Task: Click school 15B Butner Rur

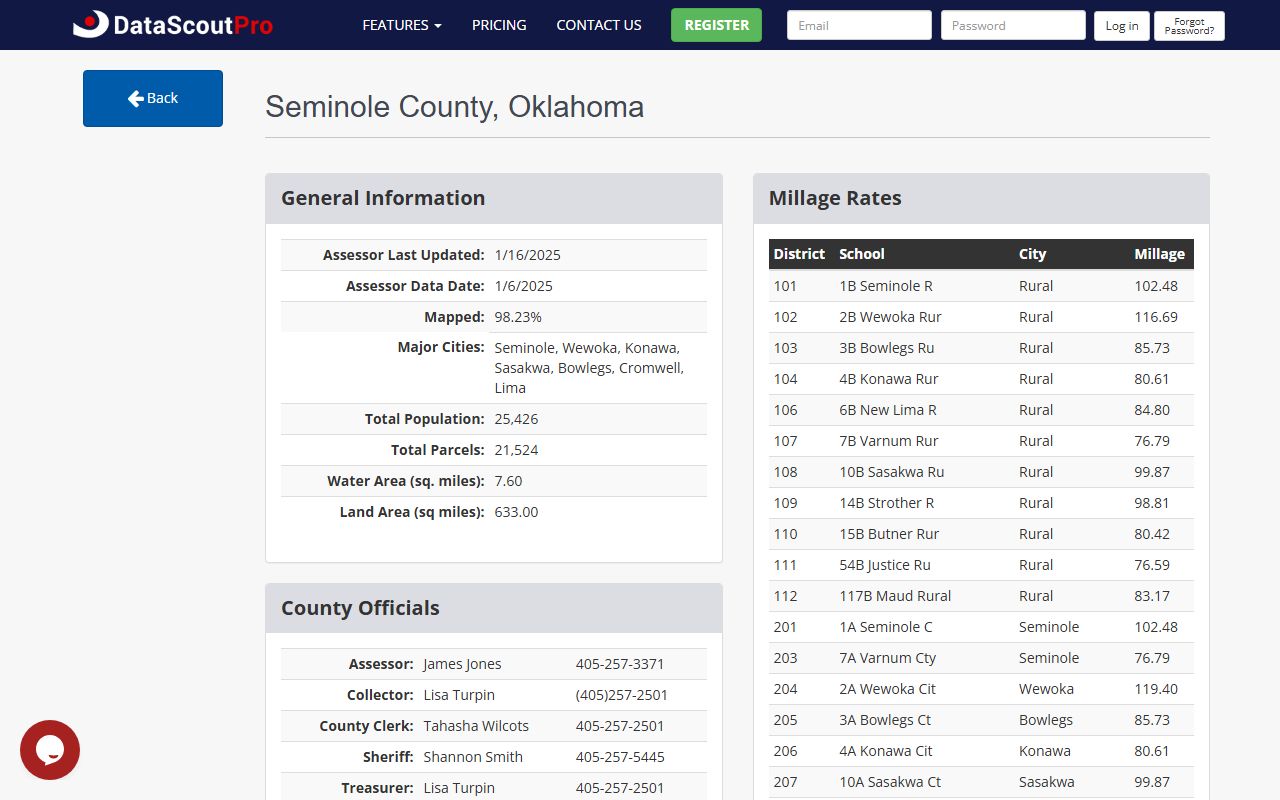Action: click(x=889, y=534)
